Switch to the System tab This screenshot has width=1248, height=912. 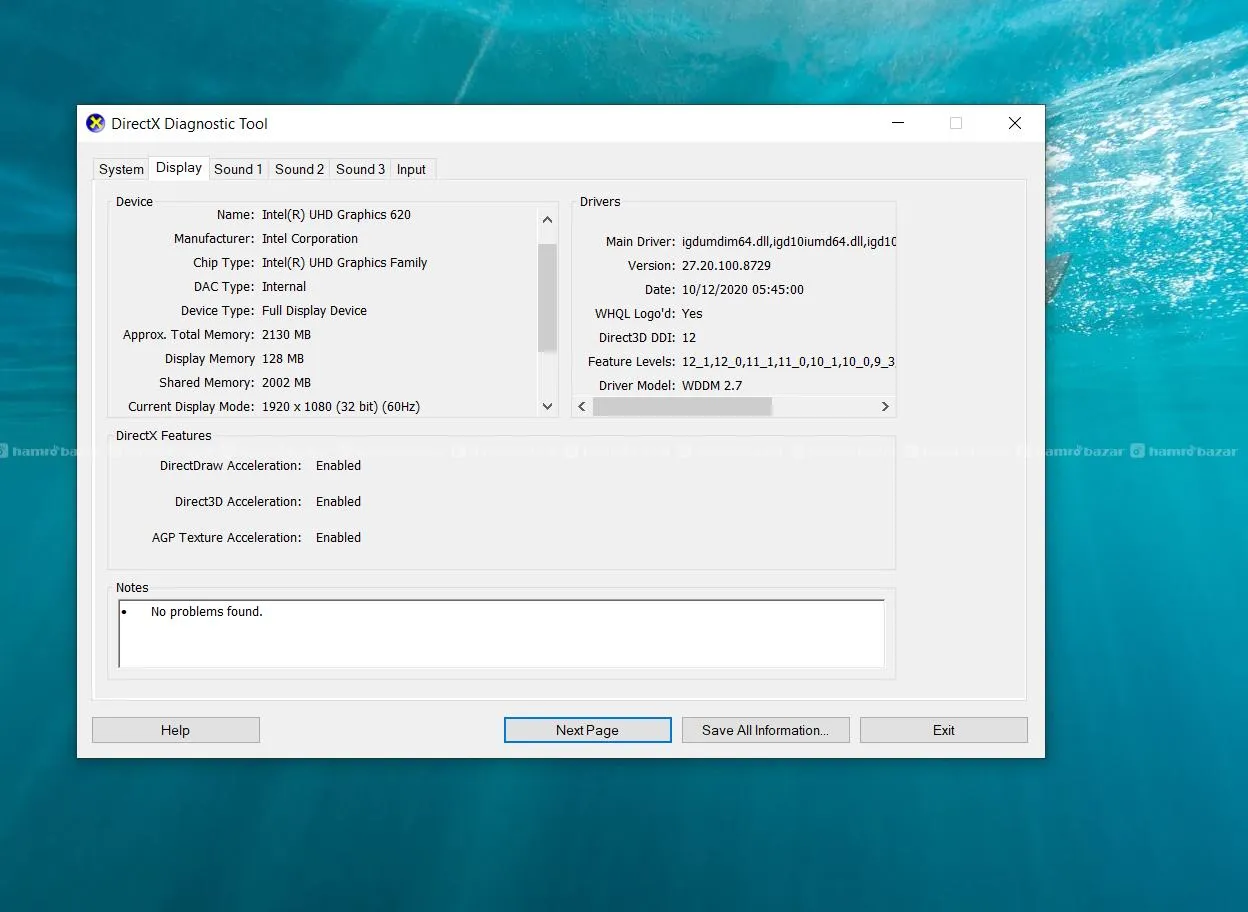pyautogui.click(x=121, y=169)
